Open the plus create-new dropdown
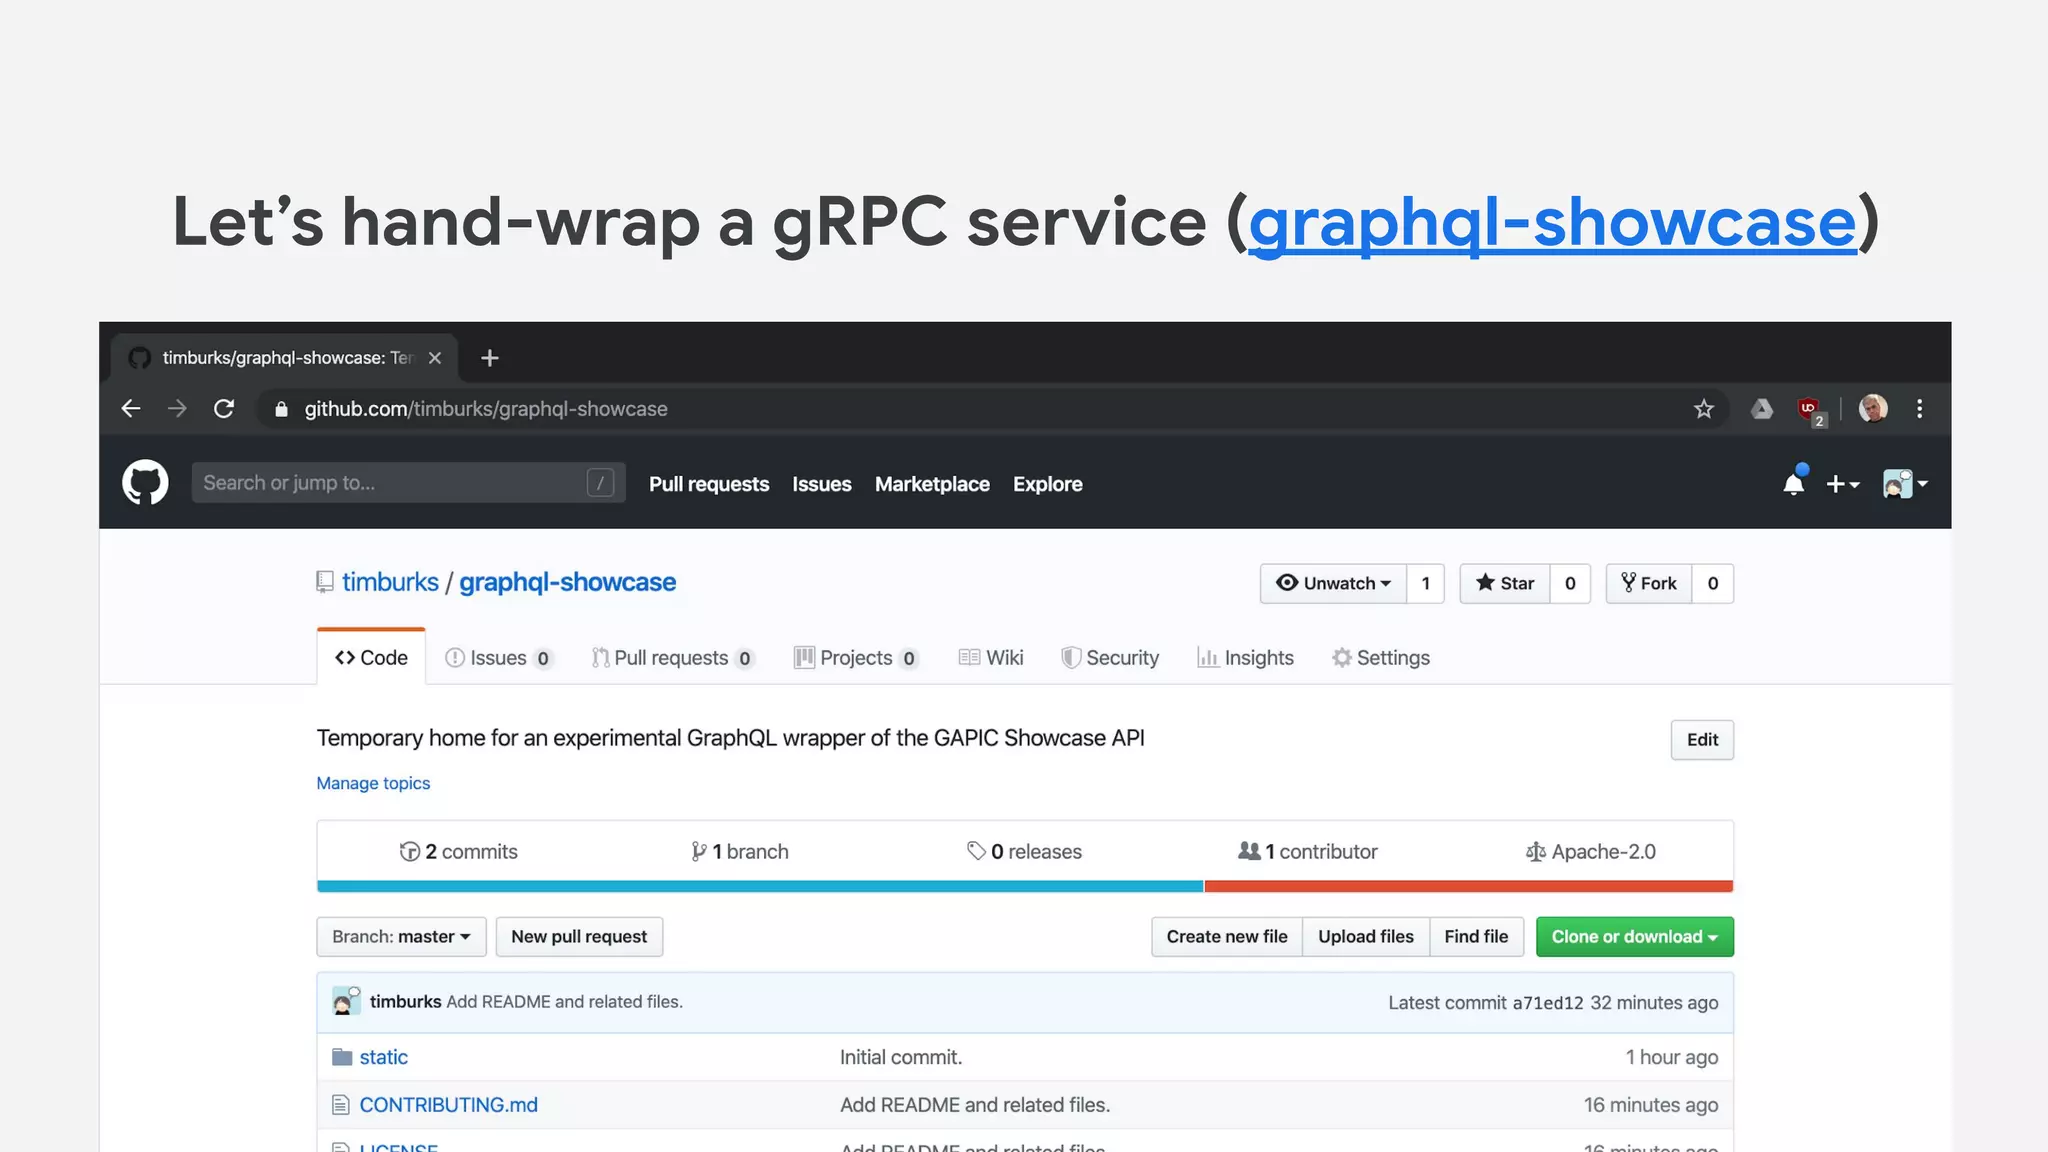Image resolution: width=2048 pixels, height=1152 pixels. [x=1842, y=484]
